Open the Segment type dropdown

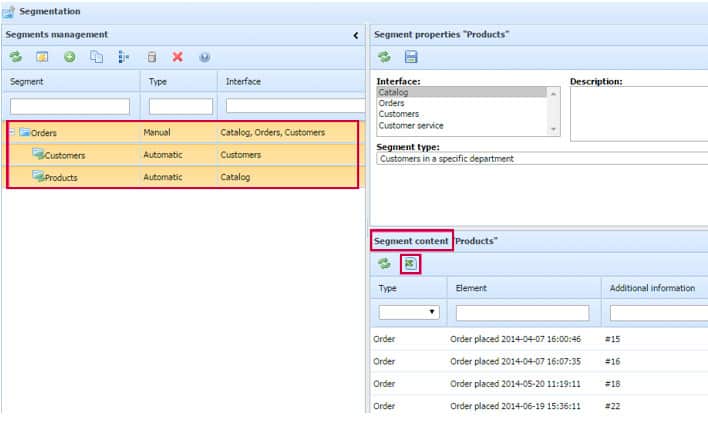click(x=542, y=159)
